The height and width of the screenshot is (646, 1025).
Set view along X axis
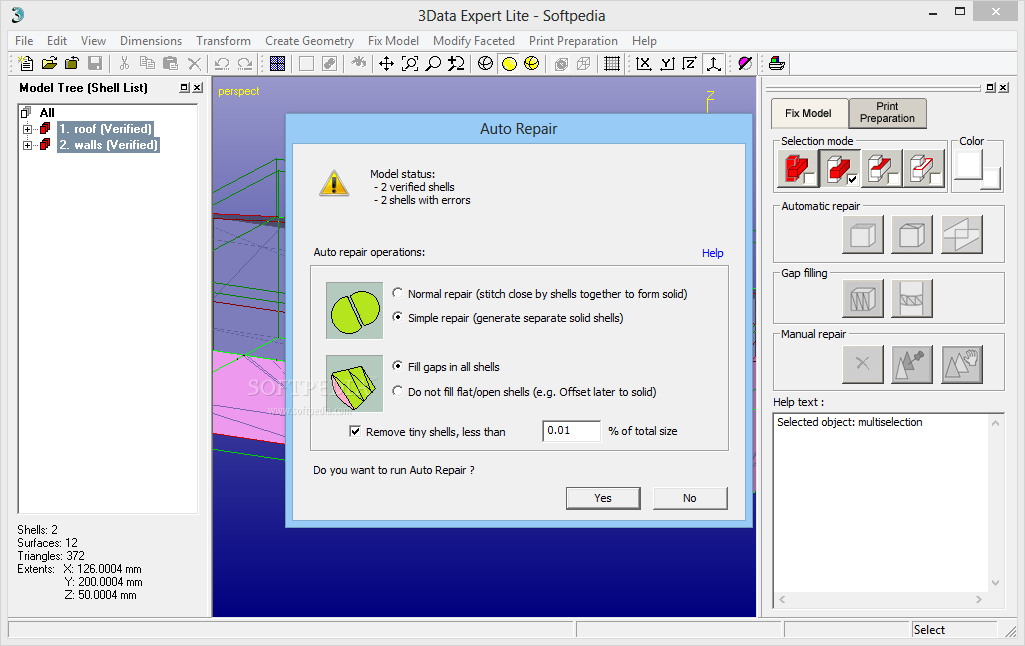pyautogui.click(x=644, y=63)
